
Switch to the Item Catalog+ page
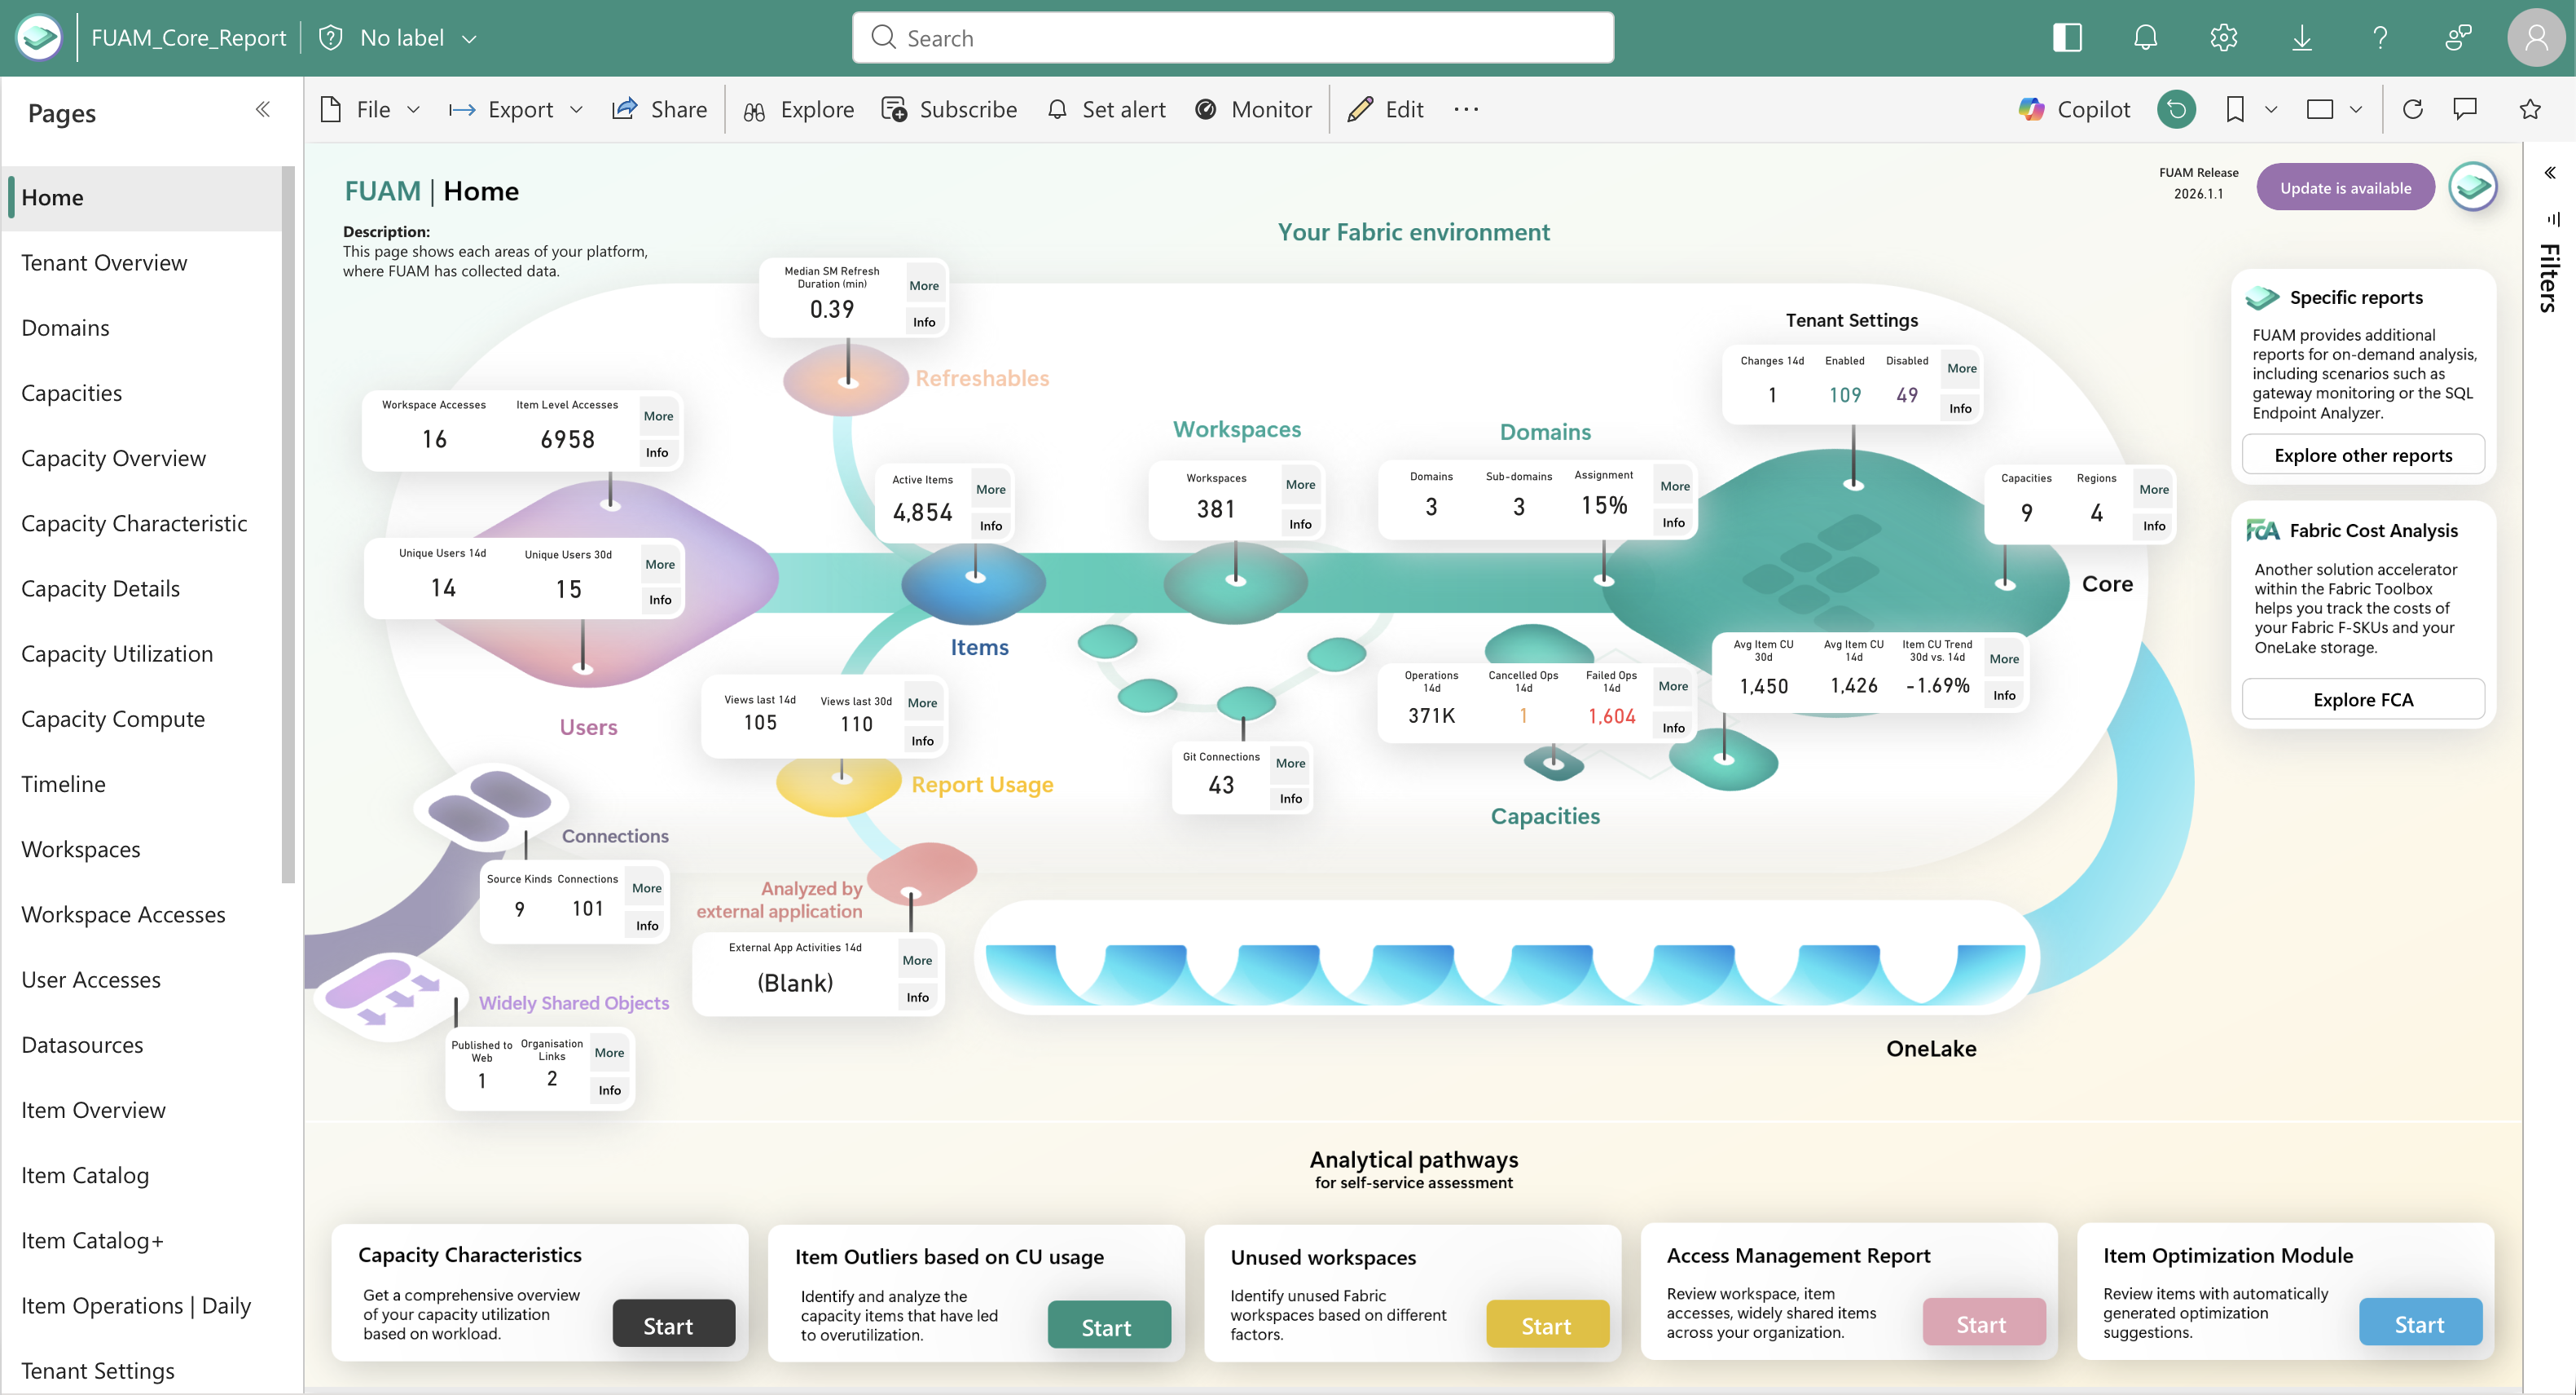pyautogui.click(x=142, y=1240)
